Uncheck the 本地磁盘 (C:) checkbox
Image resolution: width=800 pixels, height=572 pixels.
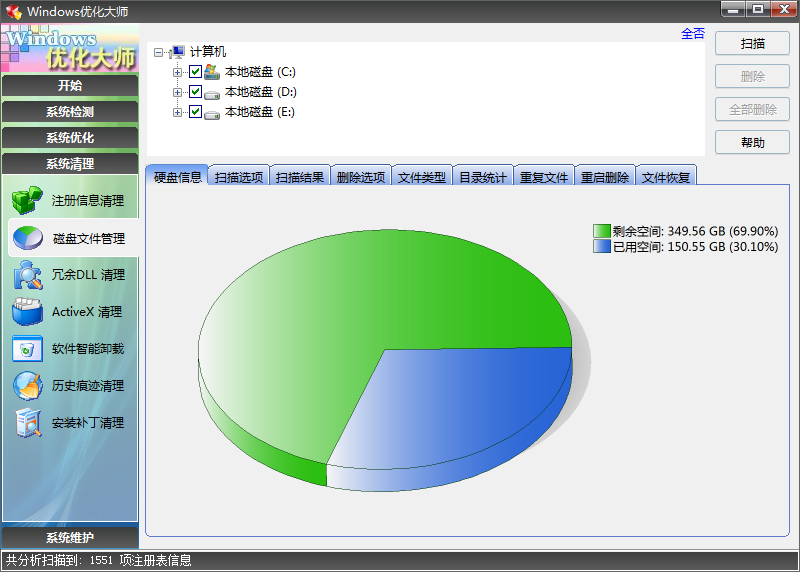pos(195,71)
